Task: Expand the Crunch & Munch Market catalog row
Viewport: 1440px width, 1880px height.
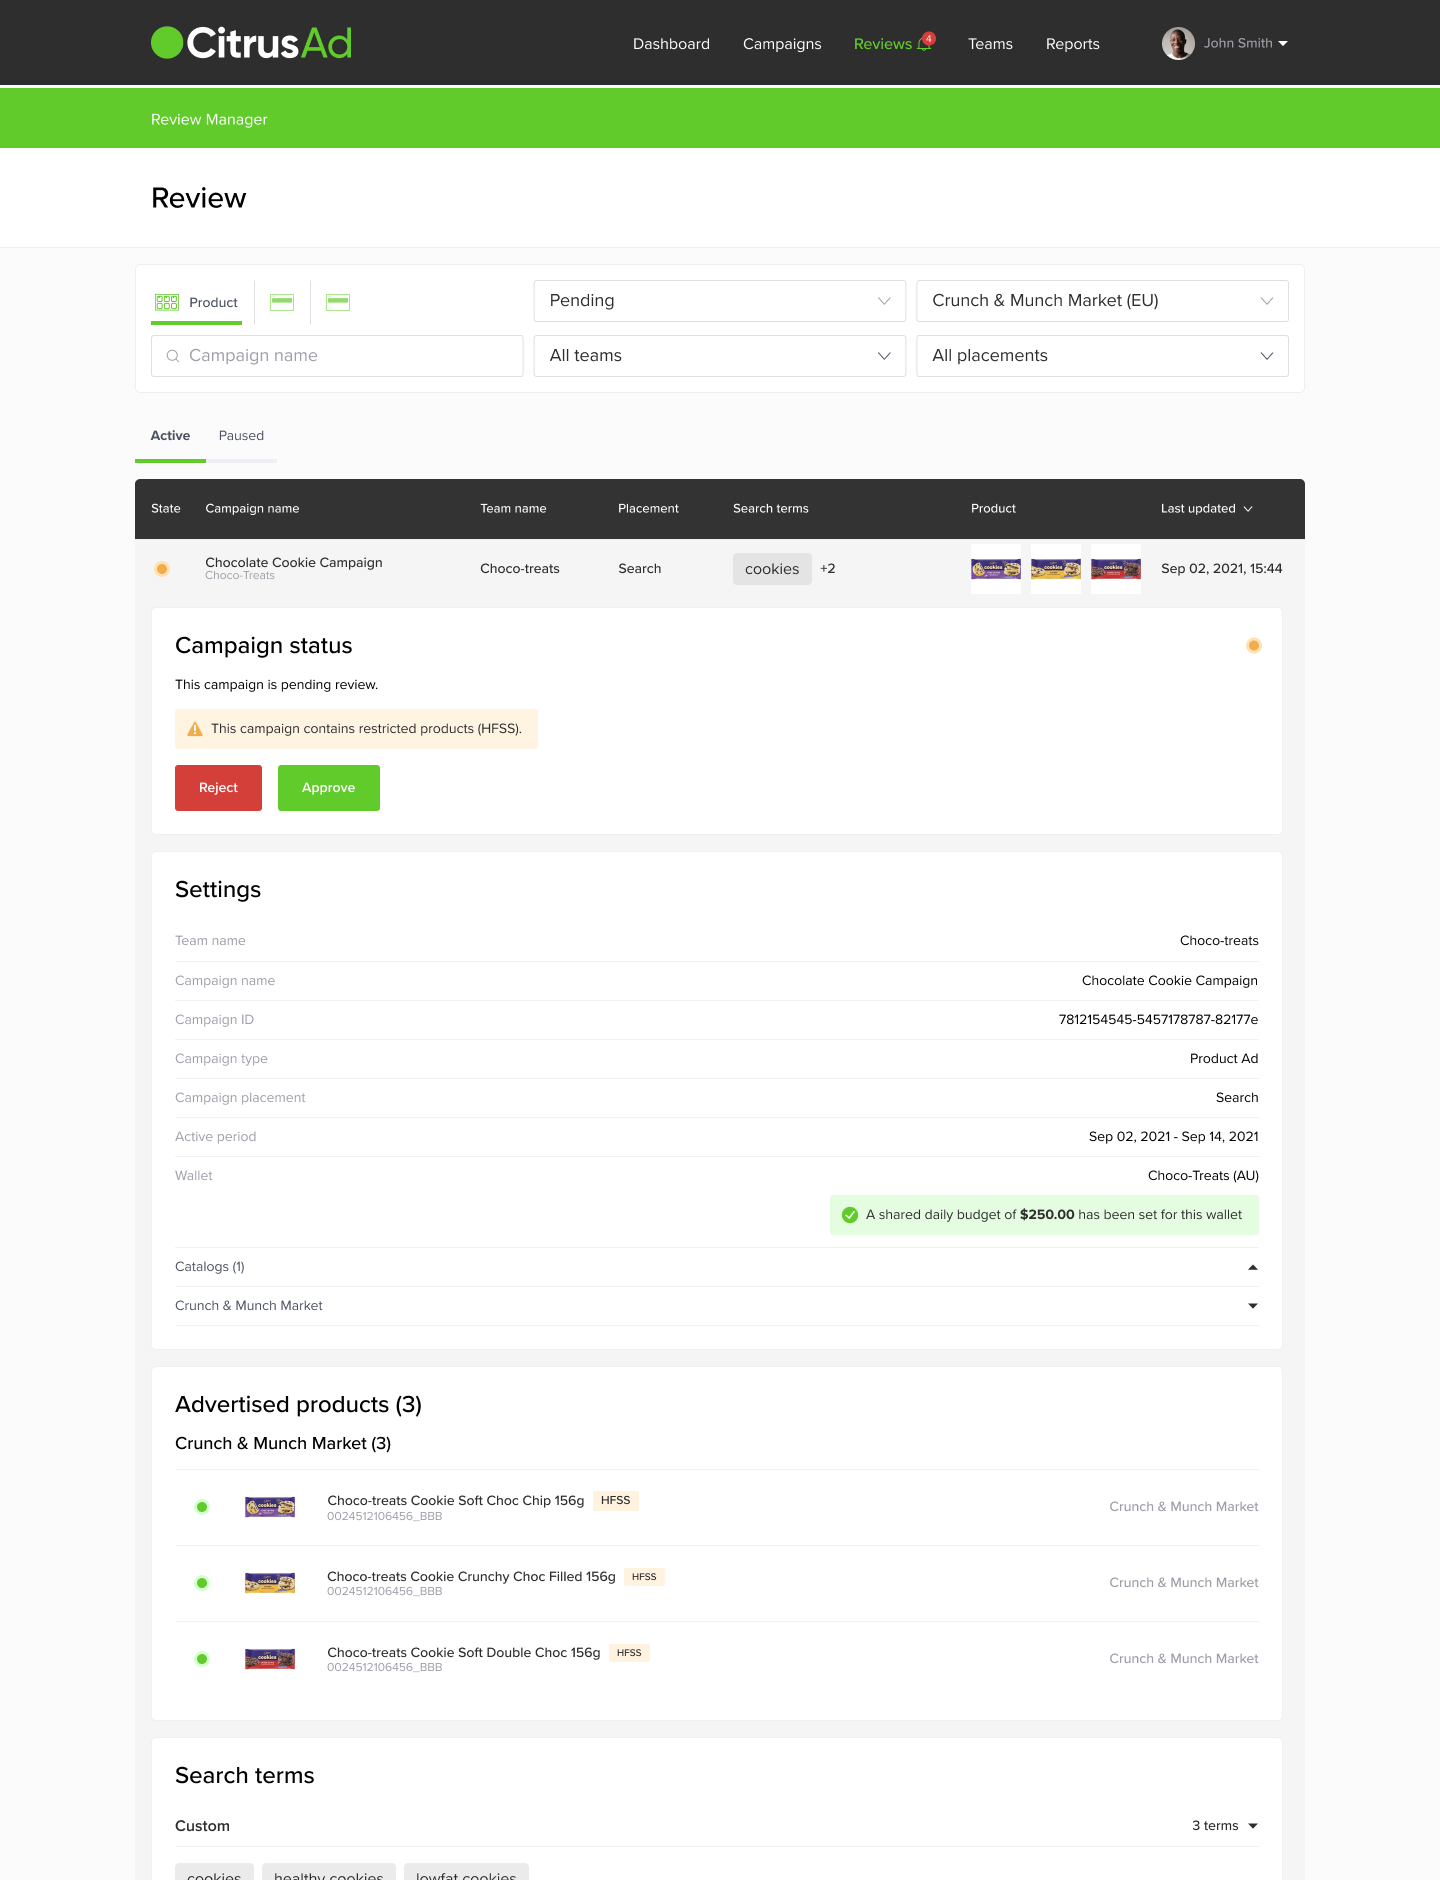Action: pyautogui.click(x=1253, y=1306)
